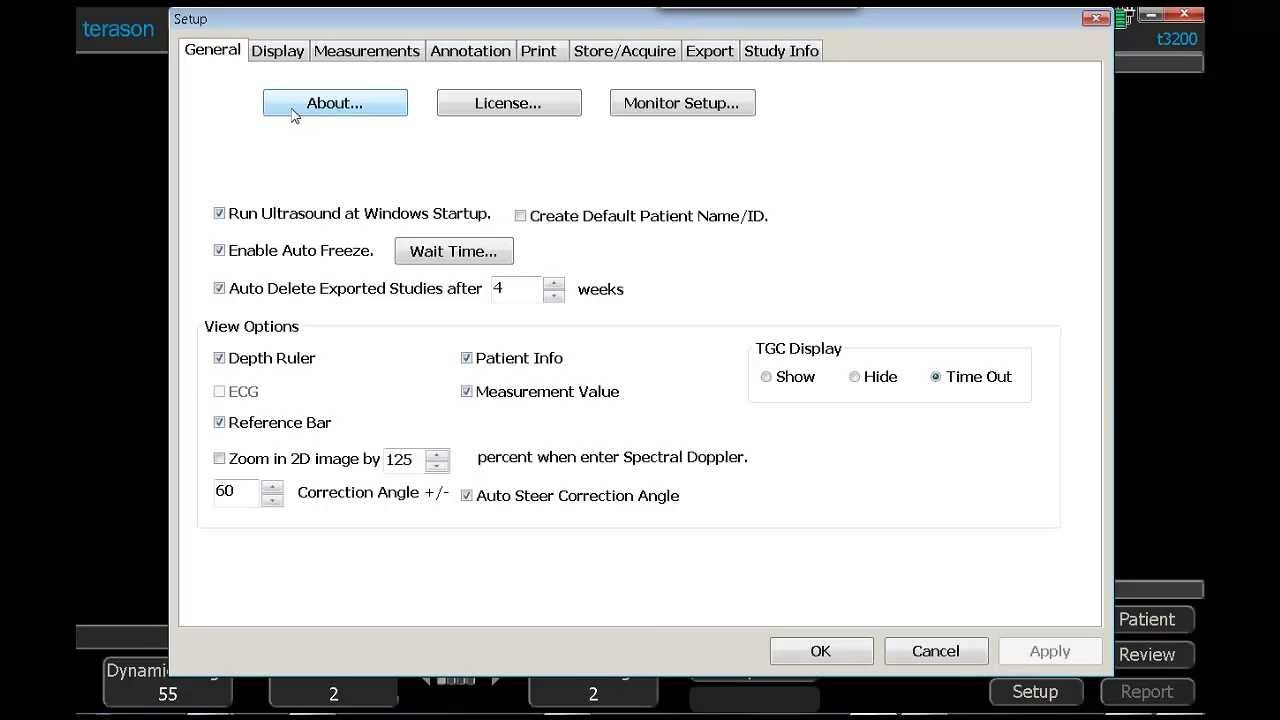Open the Print tab
Viewport: 1280px width, 720px height.
pyautogui.click(x=539, y=51)
